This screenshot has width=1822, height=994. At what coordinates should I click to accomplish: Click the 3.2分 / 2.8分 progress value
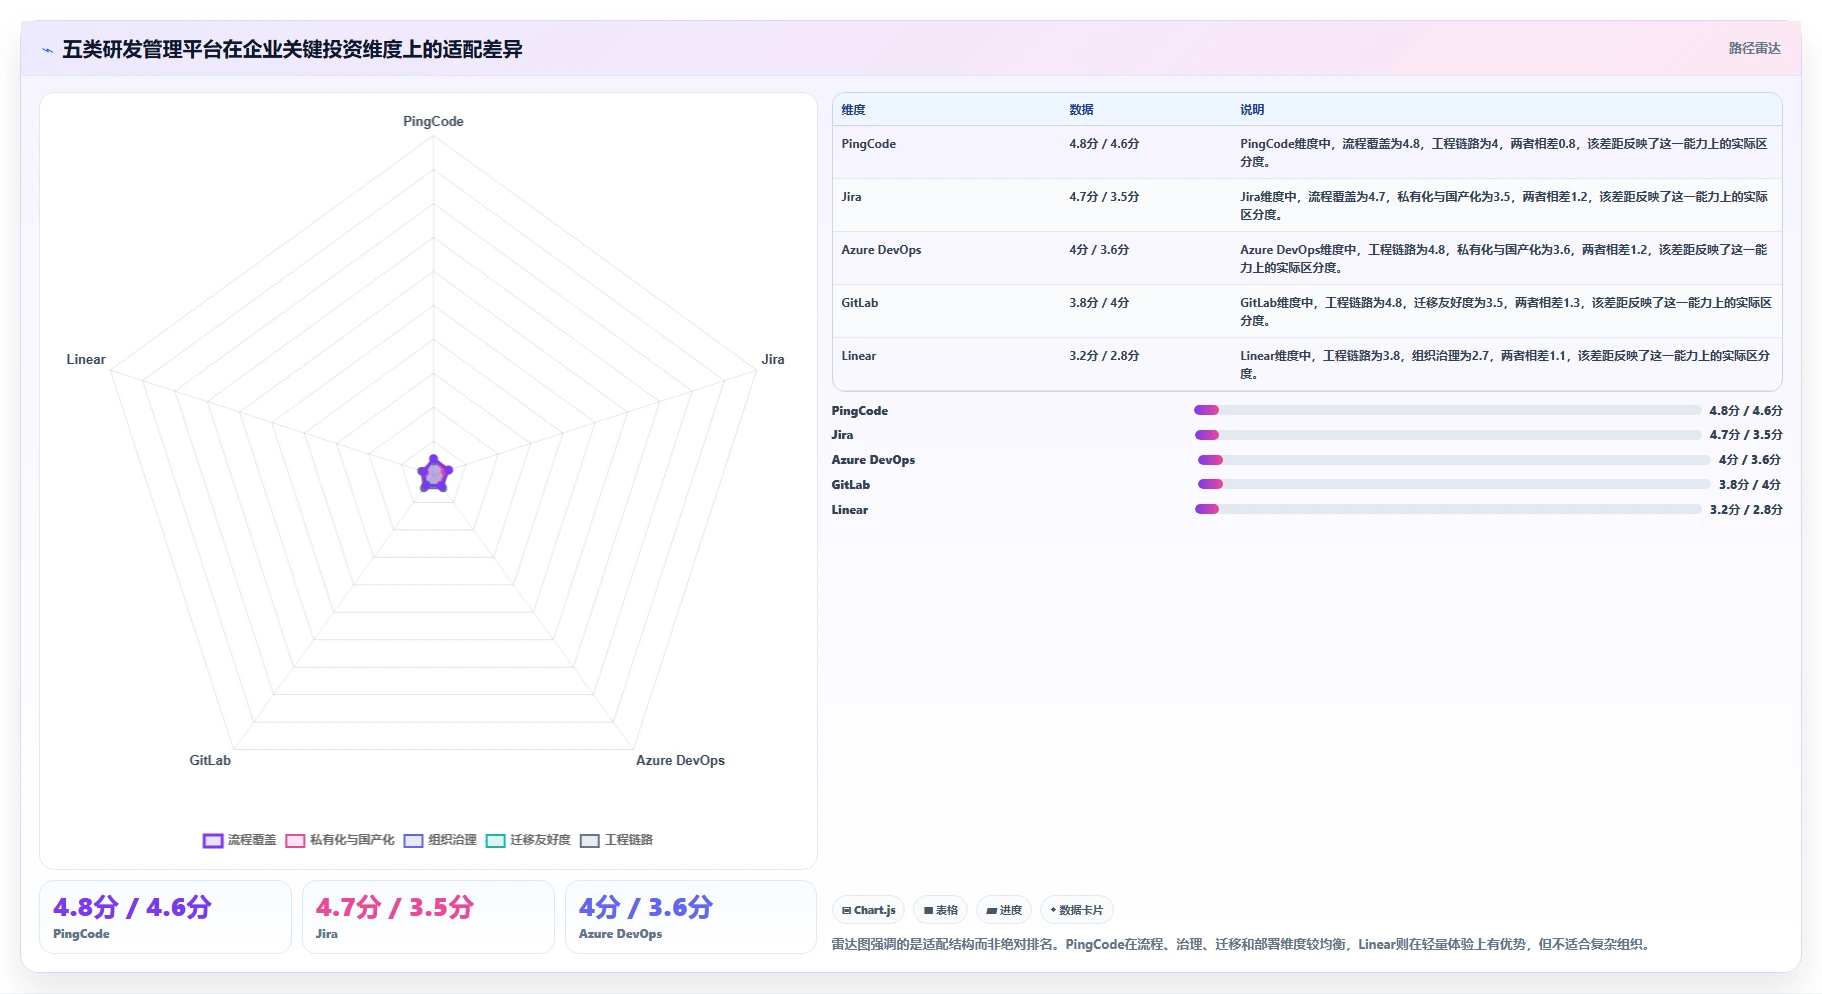1746,510
